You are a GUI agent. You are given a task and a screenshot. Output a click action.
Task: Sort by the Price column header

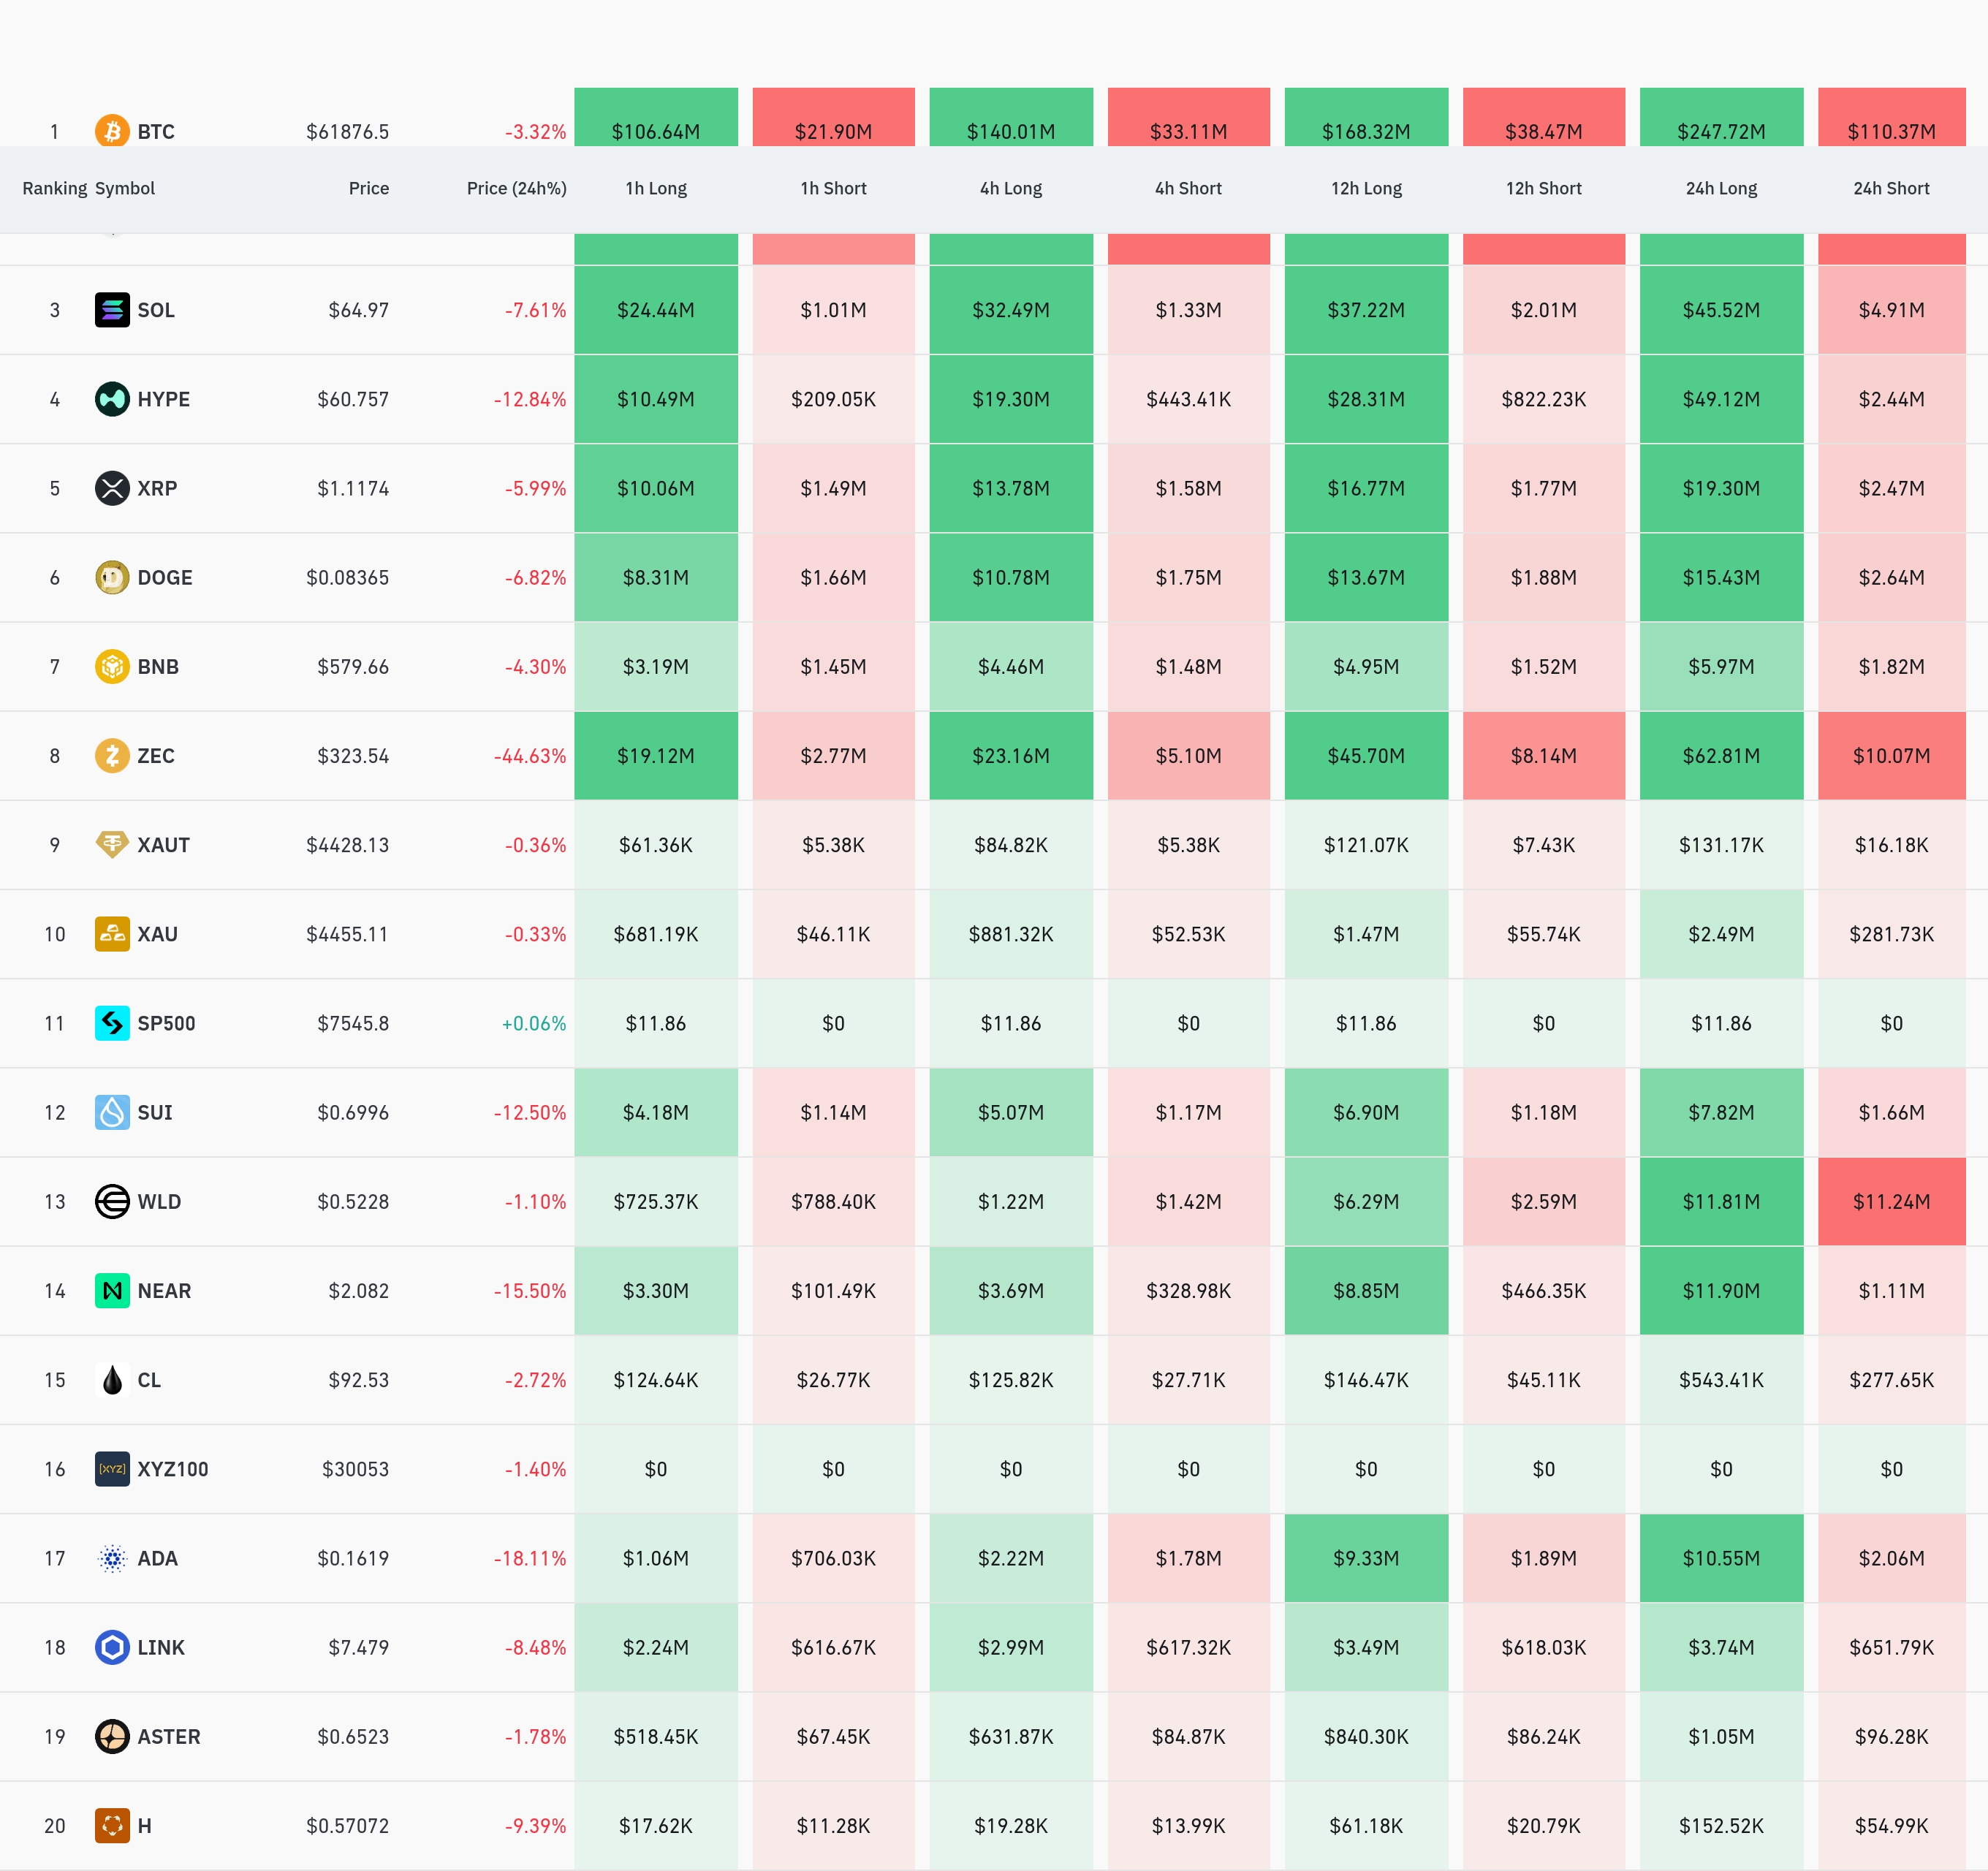(x=369, y=188)
